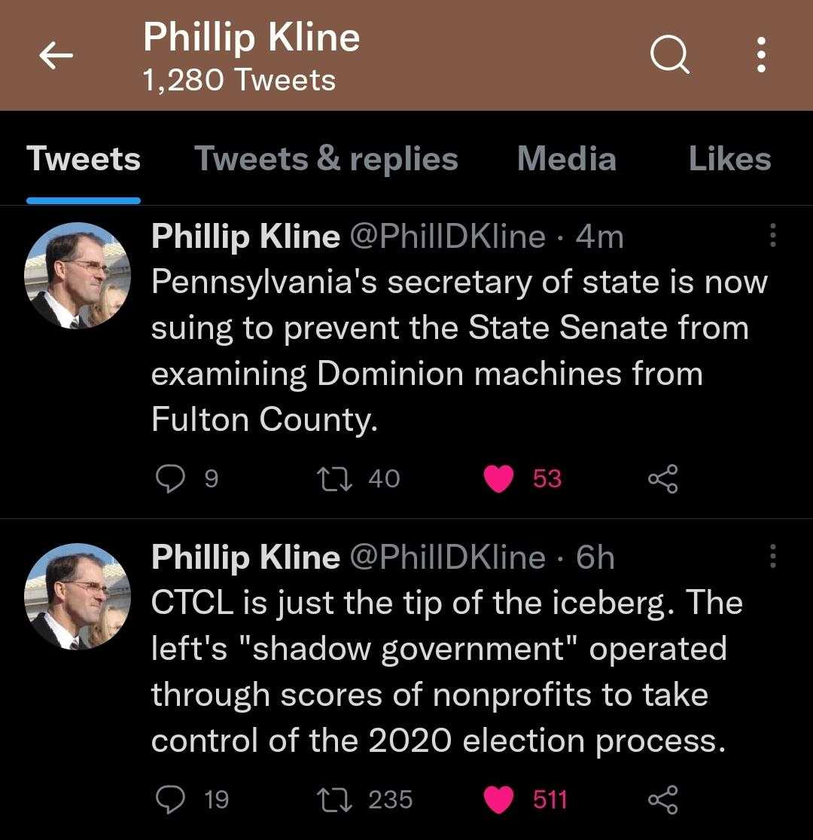Open the Phillip Kline name on first tweet
This screenshot has height=840, width=813.
(245, 236)
